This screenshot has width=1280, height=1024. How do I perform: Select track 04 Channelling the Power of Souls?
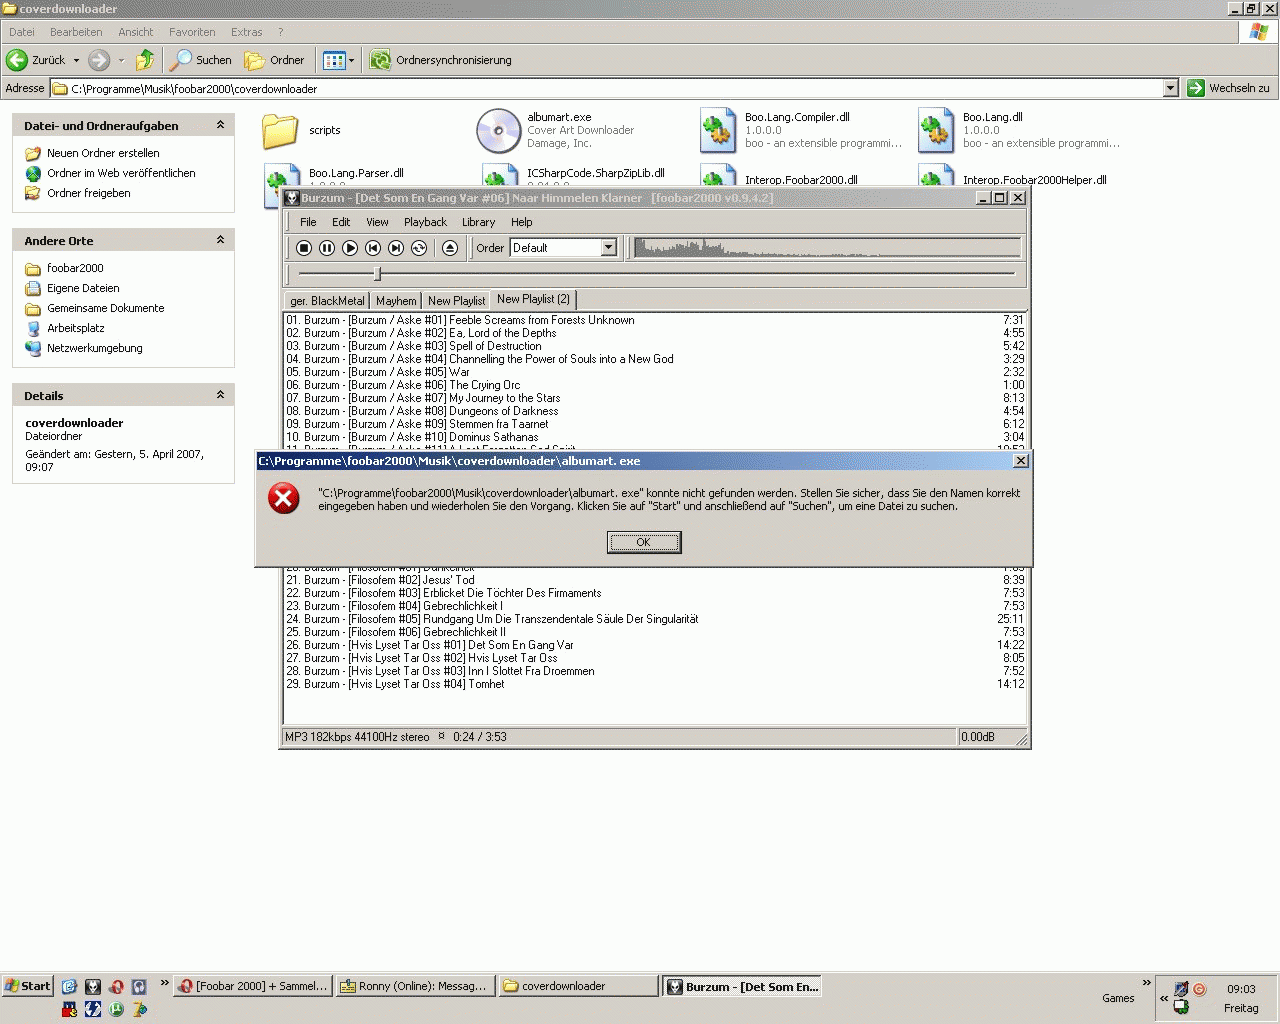point(655,359)
